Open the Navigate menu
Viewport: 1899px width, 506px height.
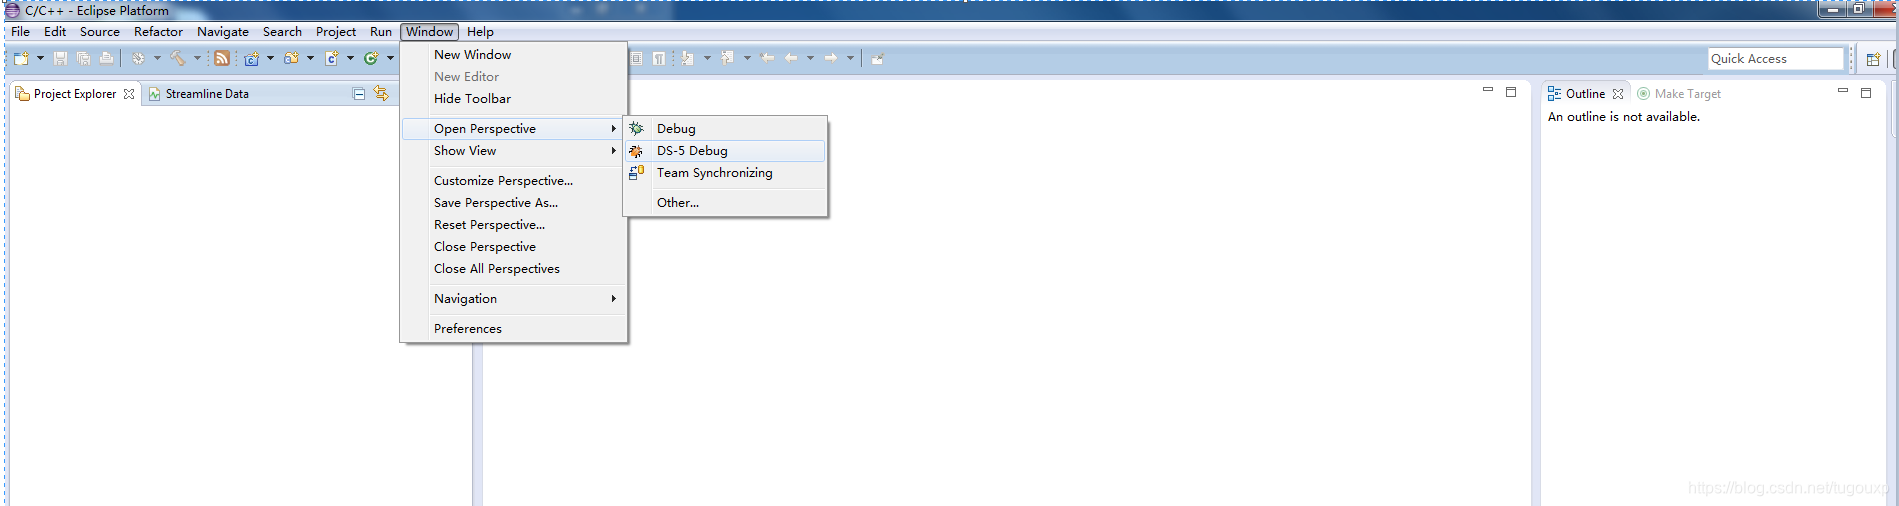(x=223, y=32)
